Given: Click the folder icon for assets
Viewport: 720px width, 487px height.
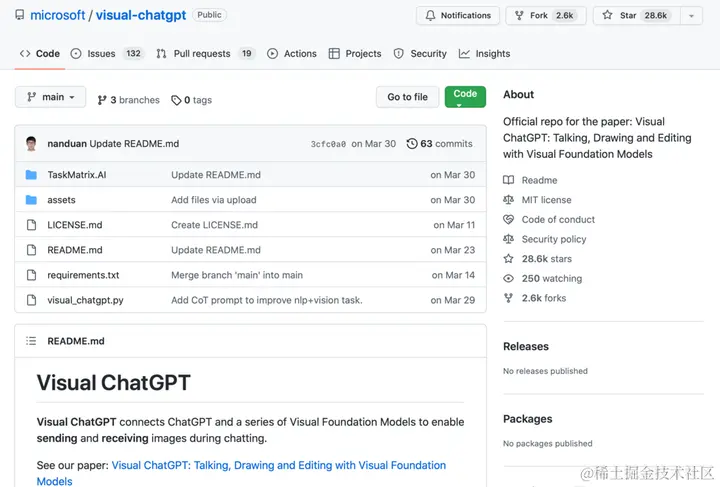Looking at the screenshot, I should 31,200.
